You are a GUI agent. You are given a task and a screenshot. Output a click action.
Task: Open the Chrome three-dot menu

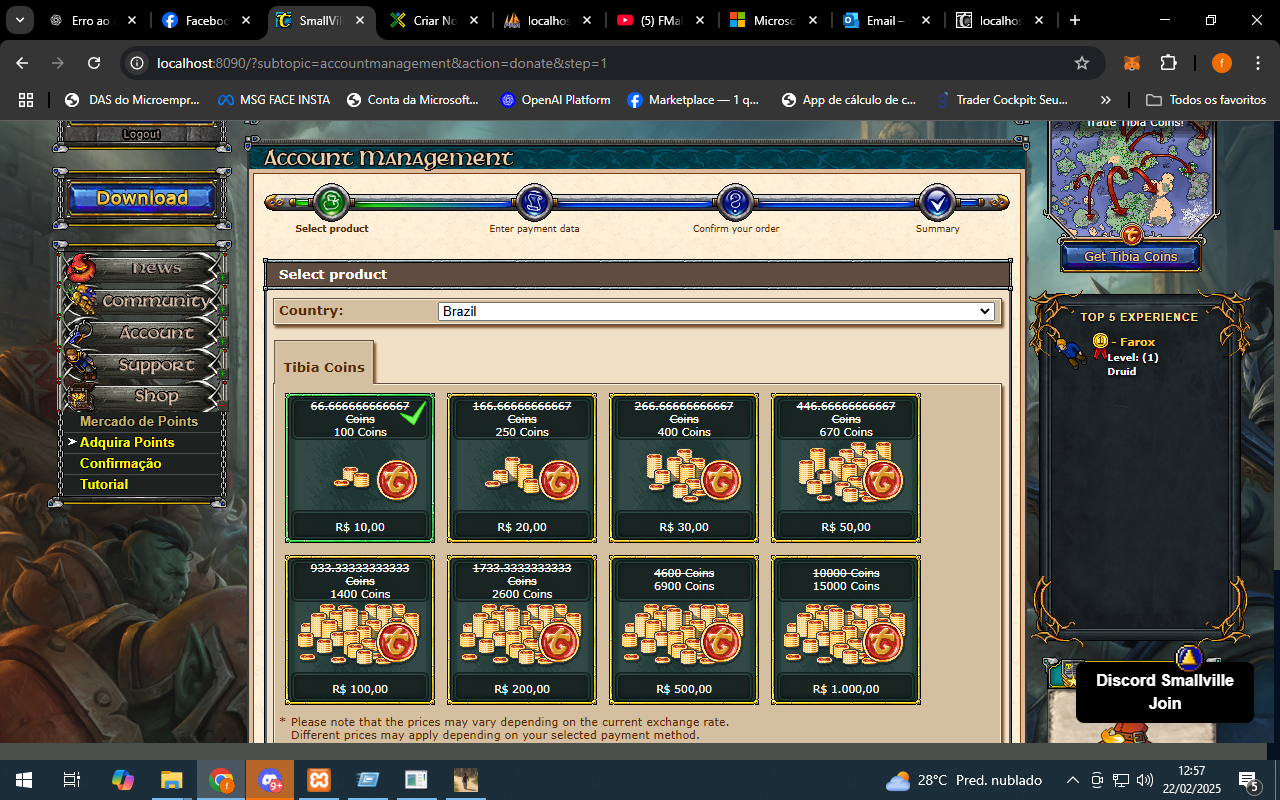click(x=1256, y=63)
